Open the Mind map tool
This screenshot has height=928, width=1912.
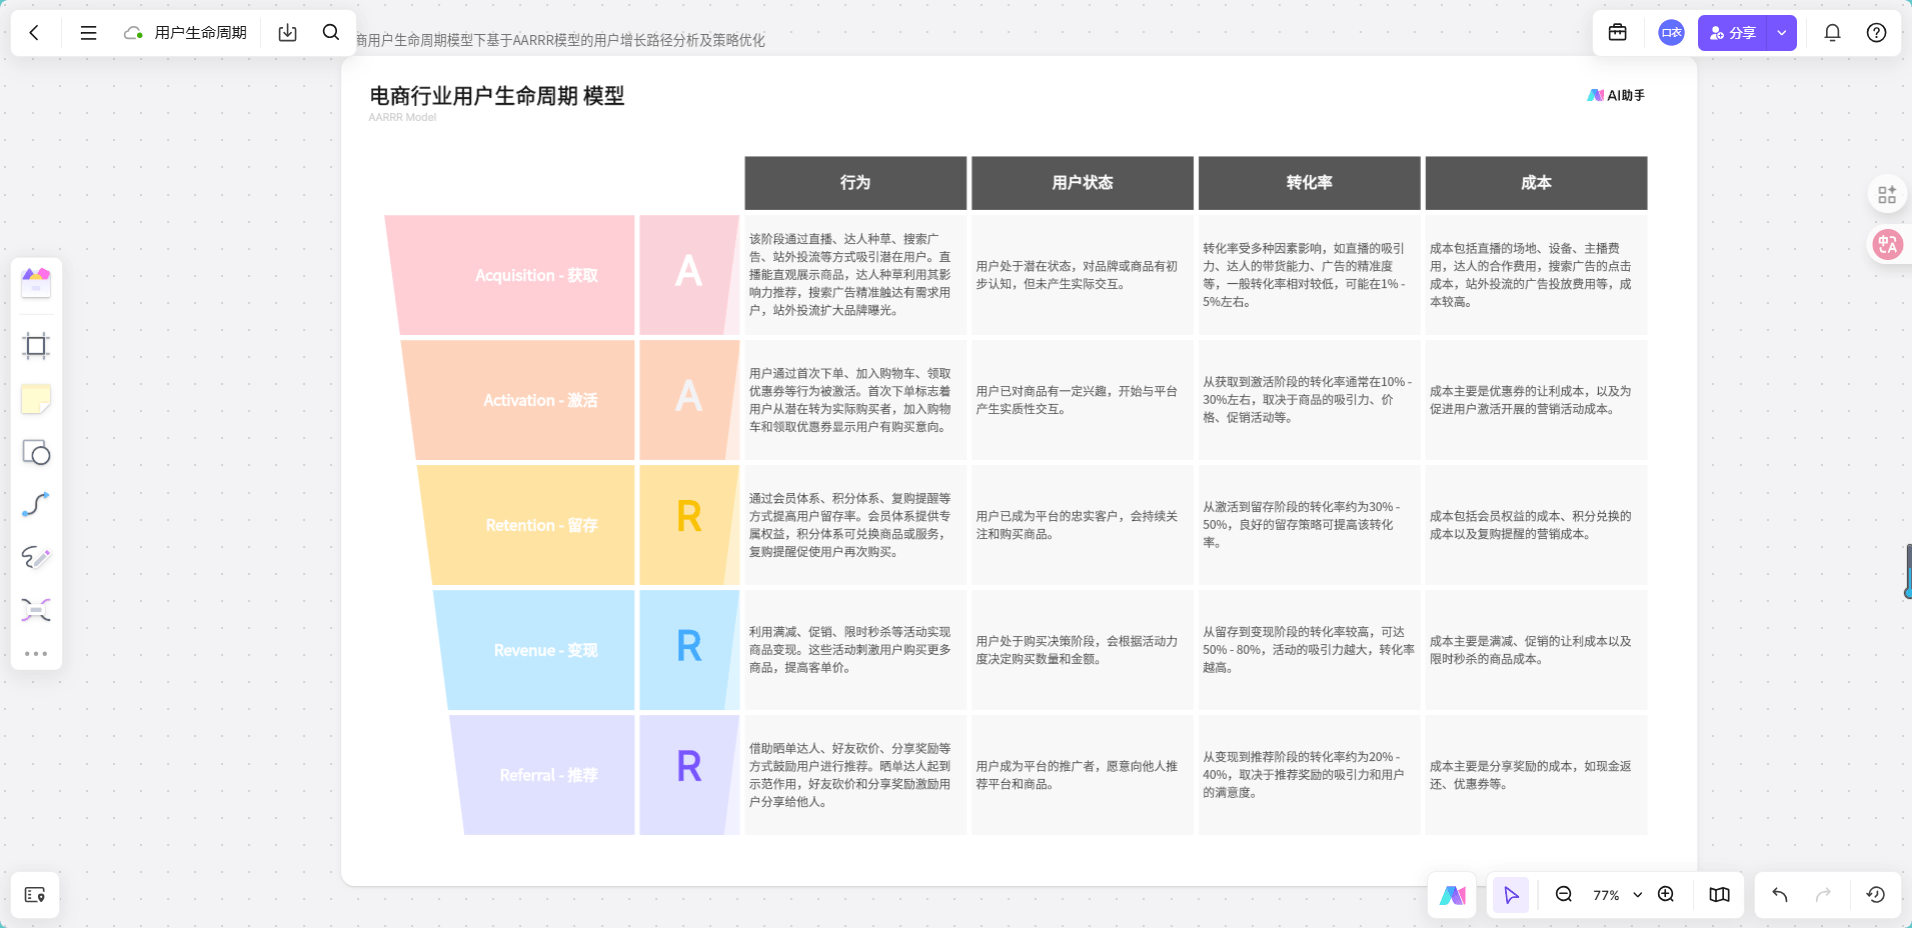(36, 610)
